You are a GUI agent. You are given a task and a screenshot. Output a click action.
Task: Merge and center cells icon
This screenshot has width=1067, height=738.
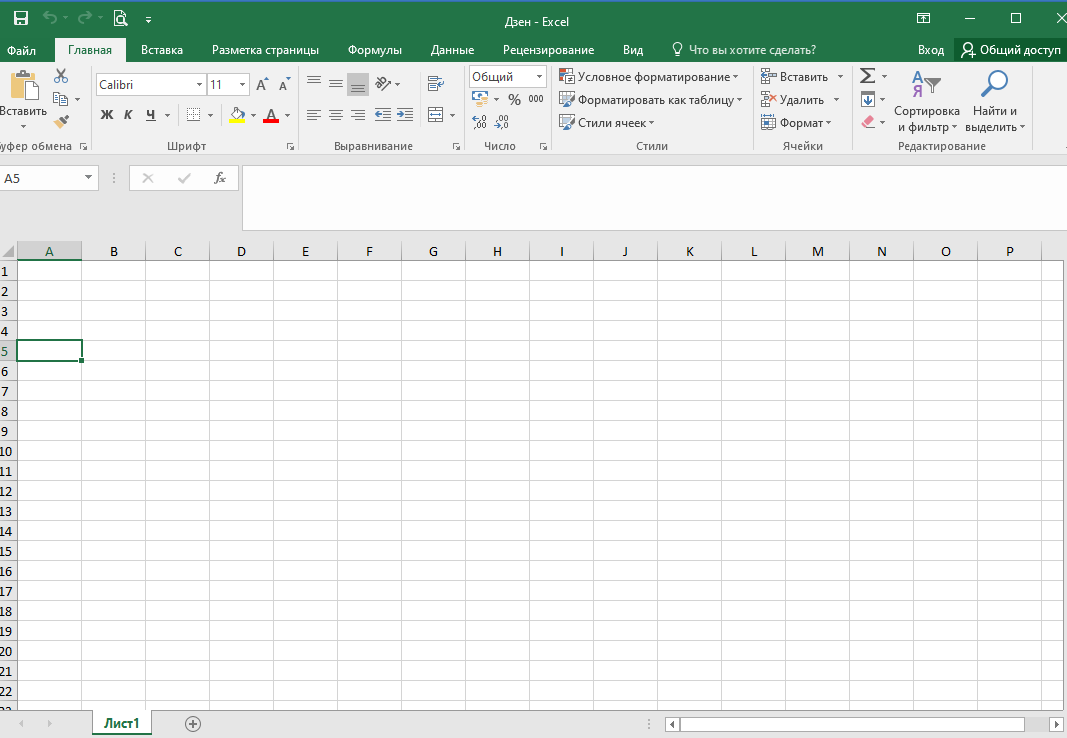click(x=436, y=115)
